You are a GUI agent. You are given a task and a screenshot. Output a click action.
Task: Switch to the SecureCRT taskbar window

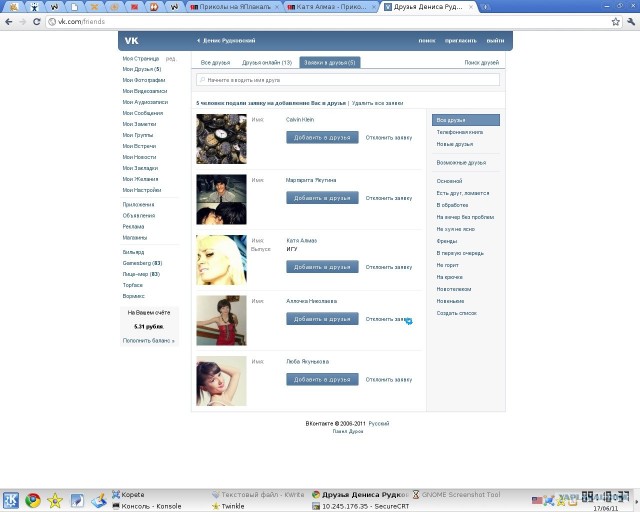click(360, 506)
